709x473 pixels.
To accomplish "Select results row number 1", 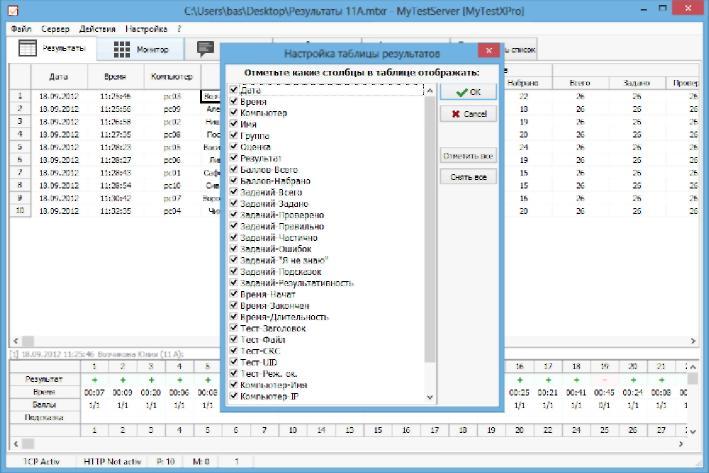I will pos(20,96).
